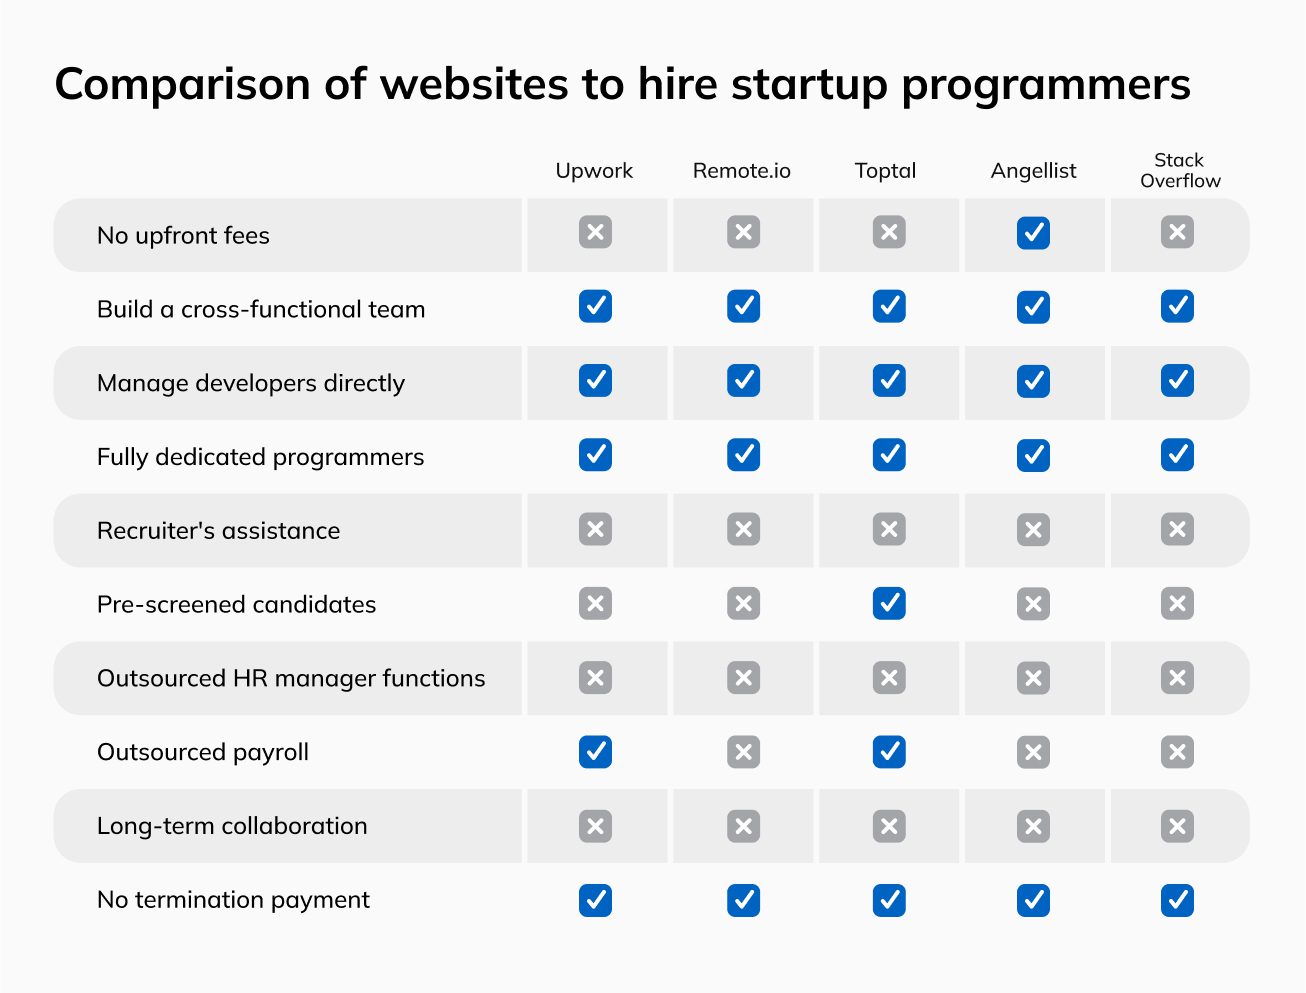
Task: Click the comparison title heading
Action: pos(622,84)
